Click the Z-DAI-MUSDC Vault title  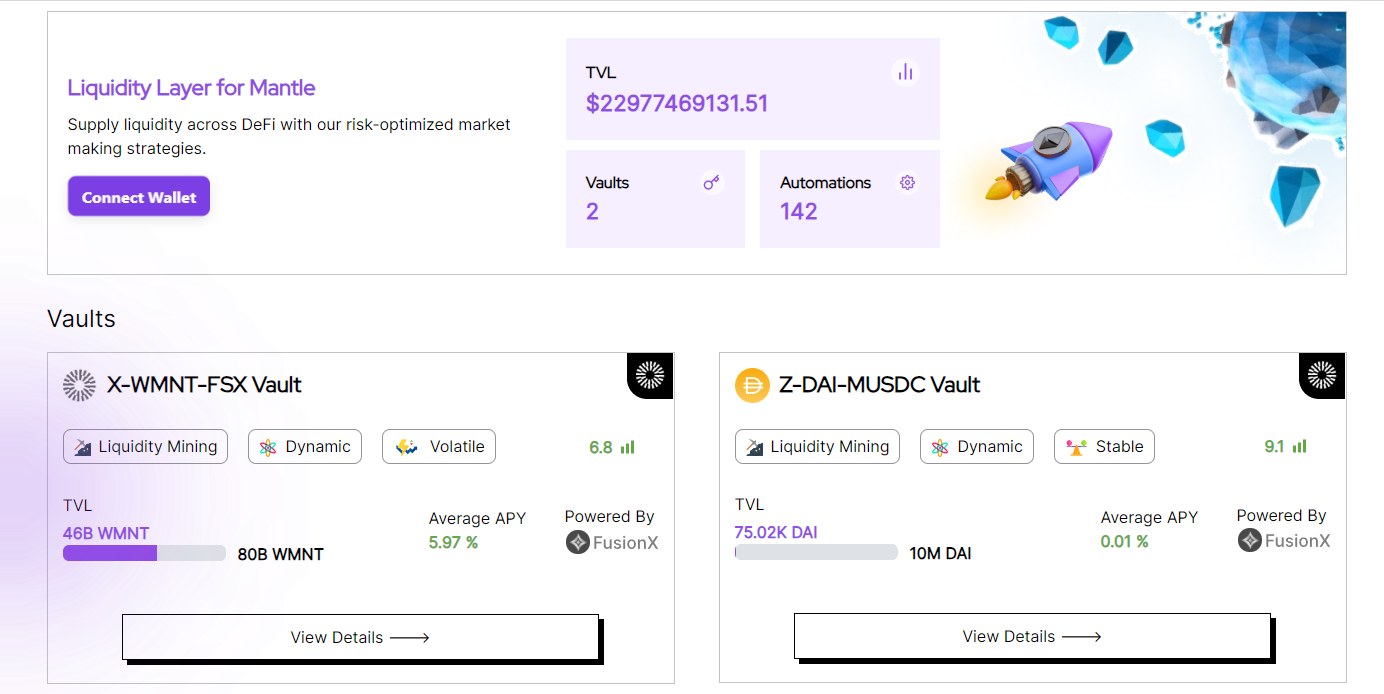click(879, 385)
